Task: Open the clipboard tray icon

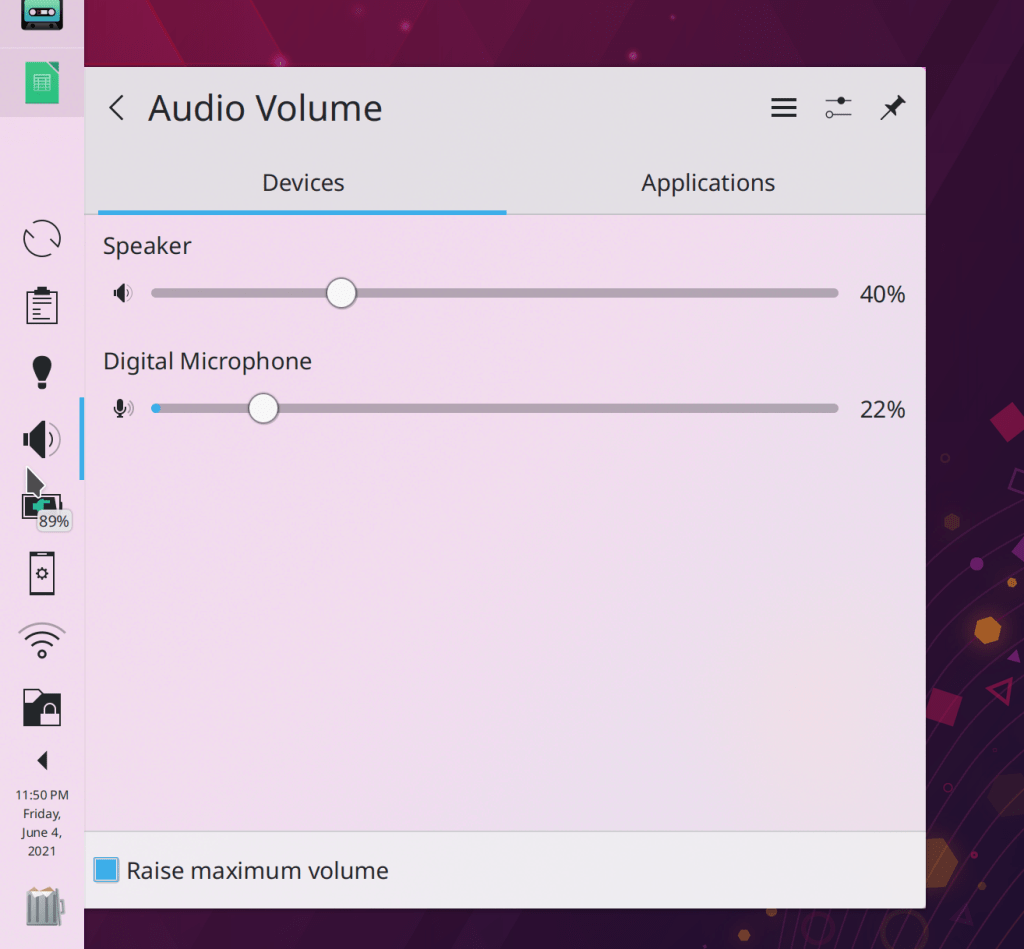Action: 42,306
